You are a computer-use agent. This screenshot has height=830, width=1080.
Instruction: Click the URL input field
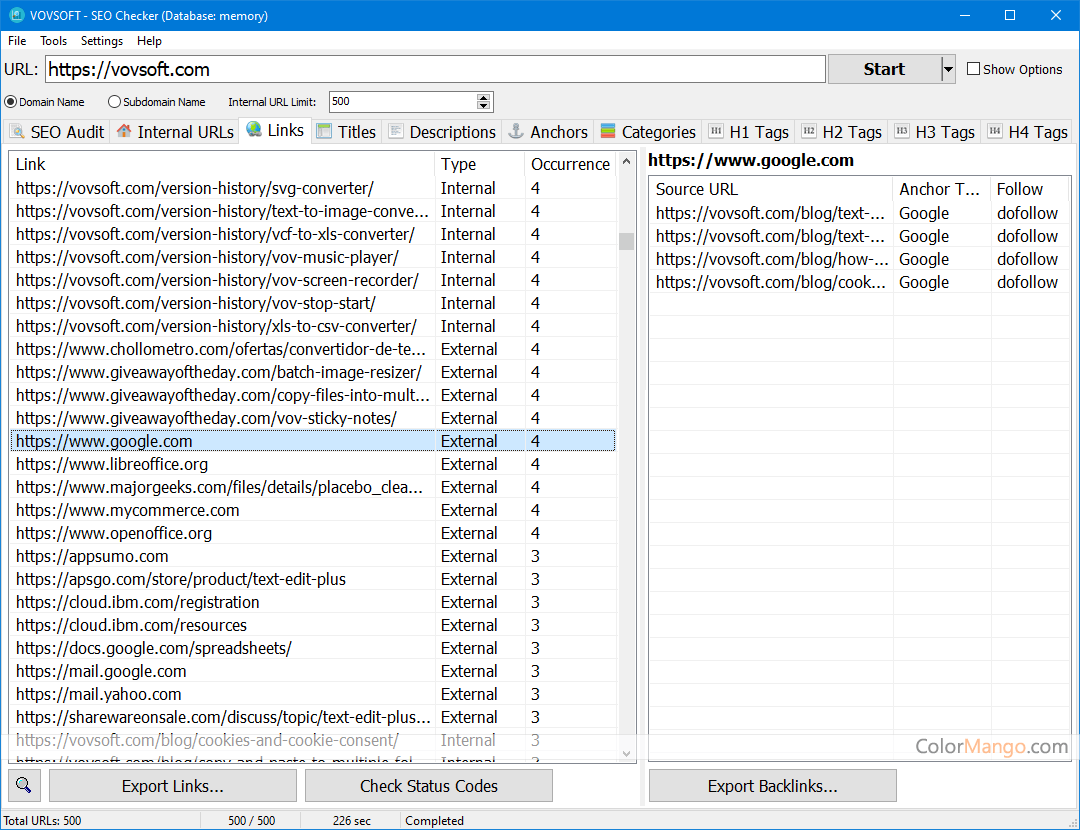point(435,69)
